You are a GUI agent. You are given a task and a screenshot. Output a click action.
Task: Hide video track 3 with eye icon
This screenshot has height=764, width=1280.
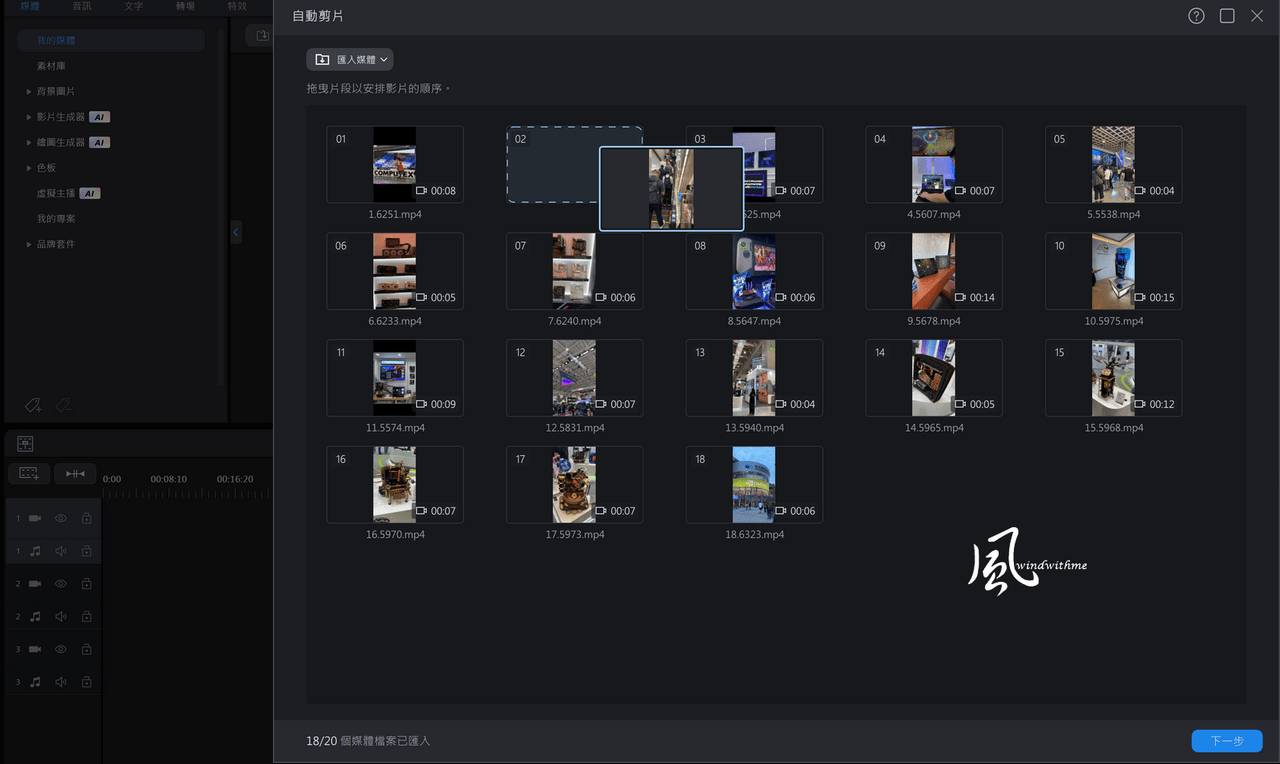point(61,649)
